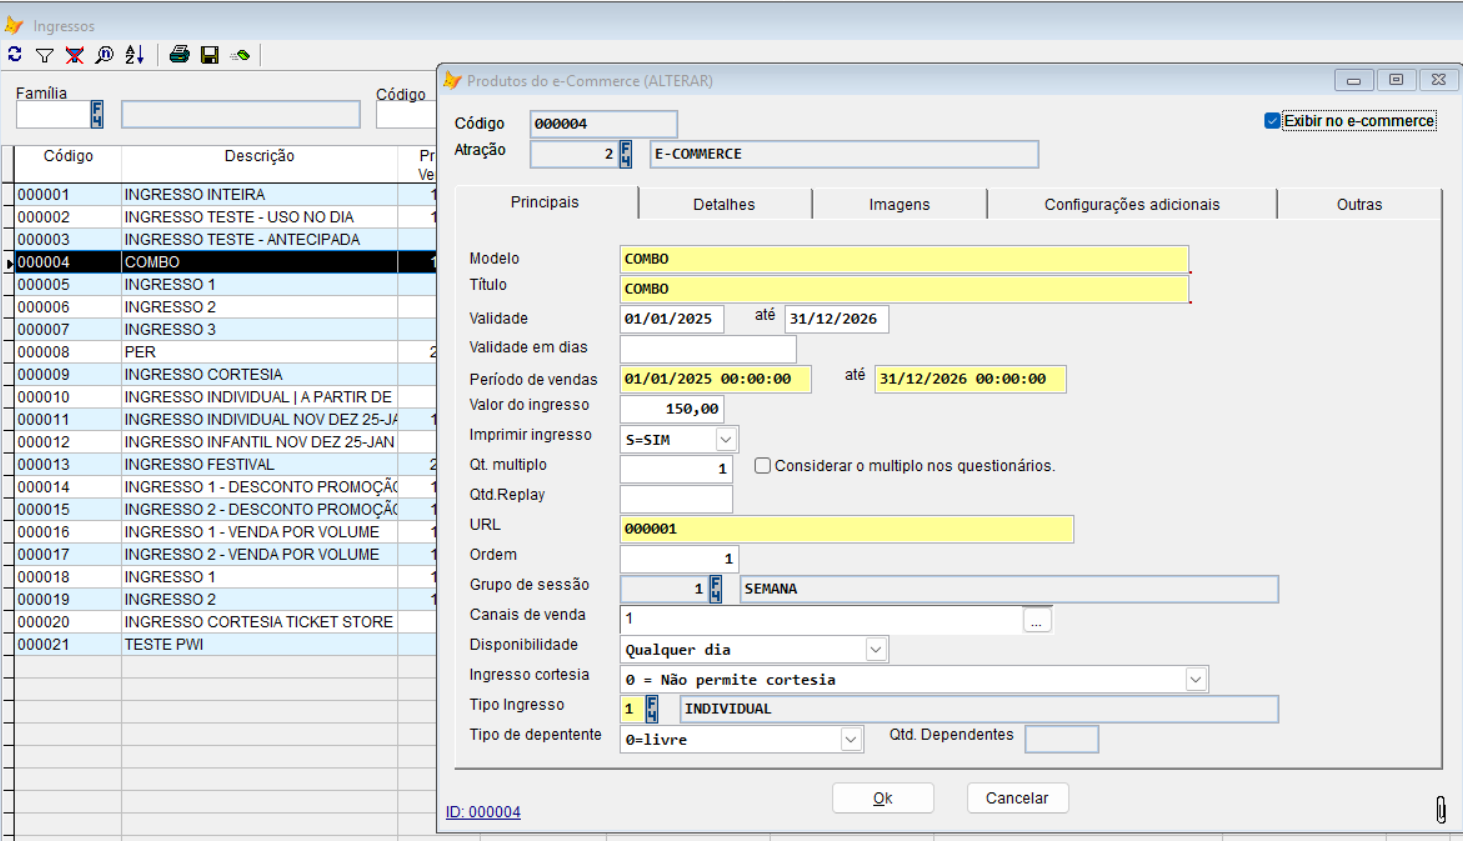Uncheck Exibir no e-commerce checkbox

click(x=1272, y=121)
